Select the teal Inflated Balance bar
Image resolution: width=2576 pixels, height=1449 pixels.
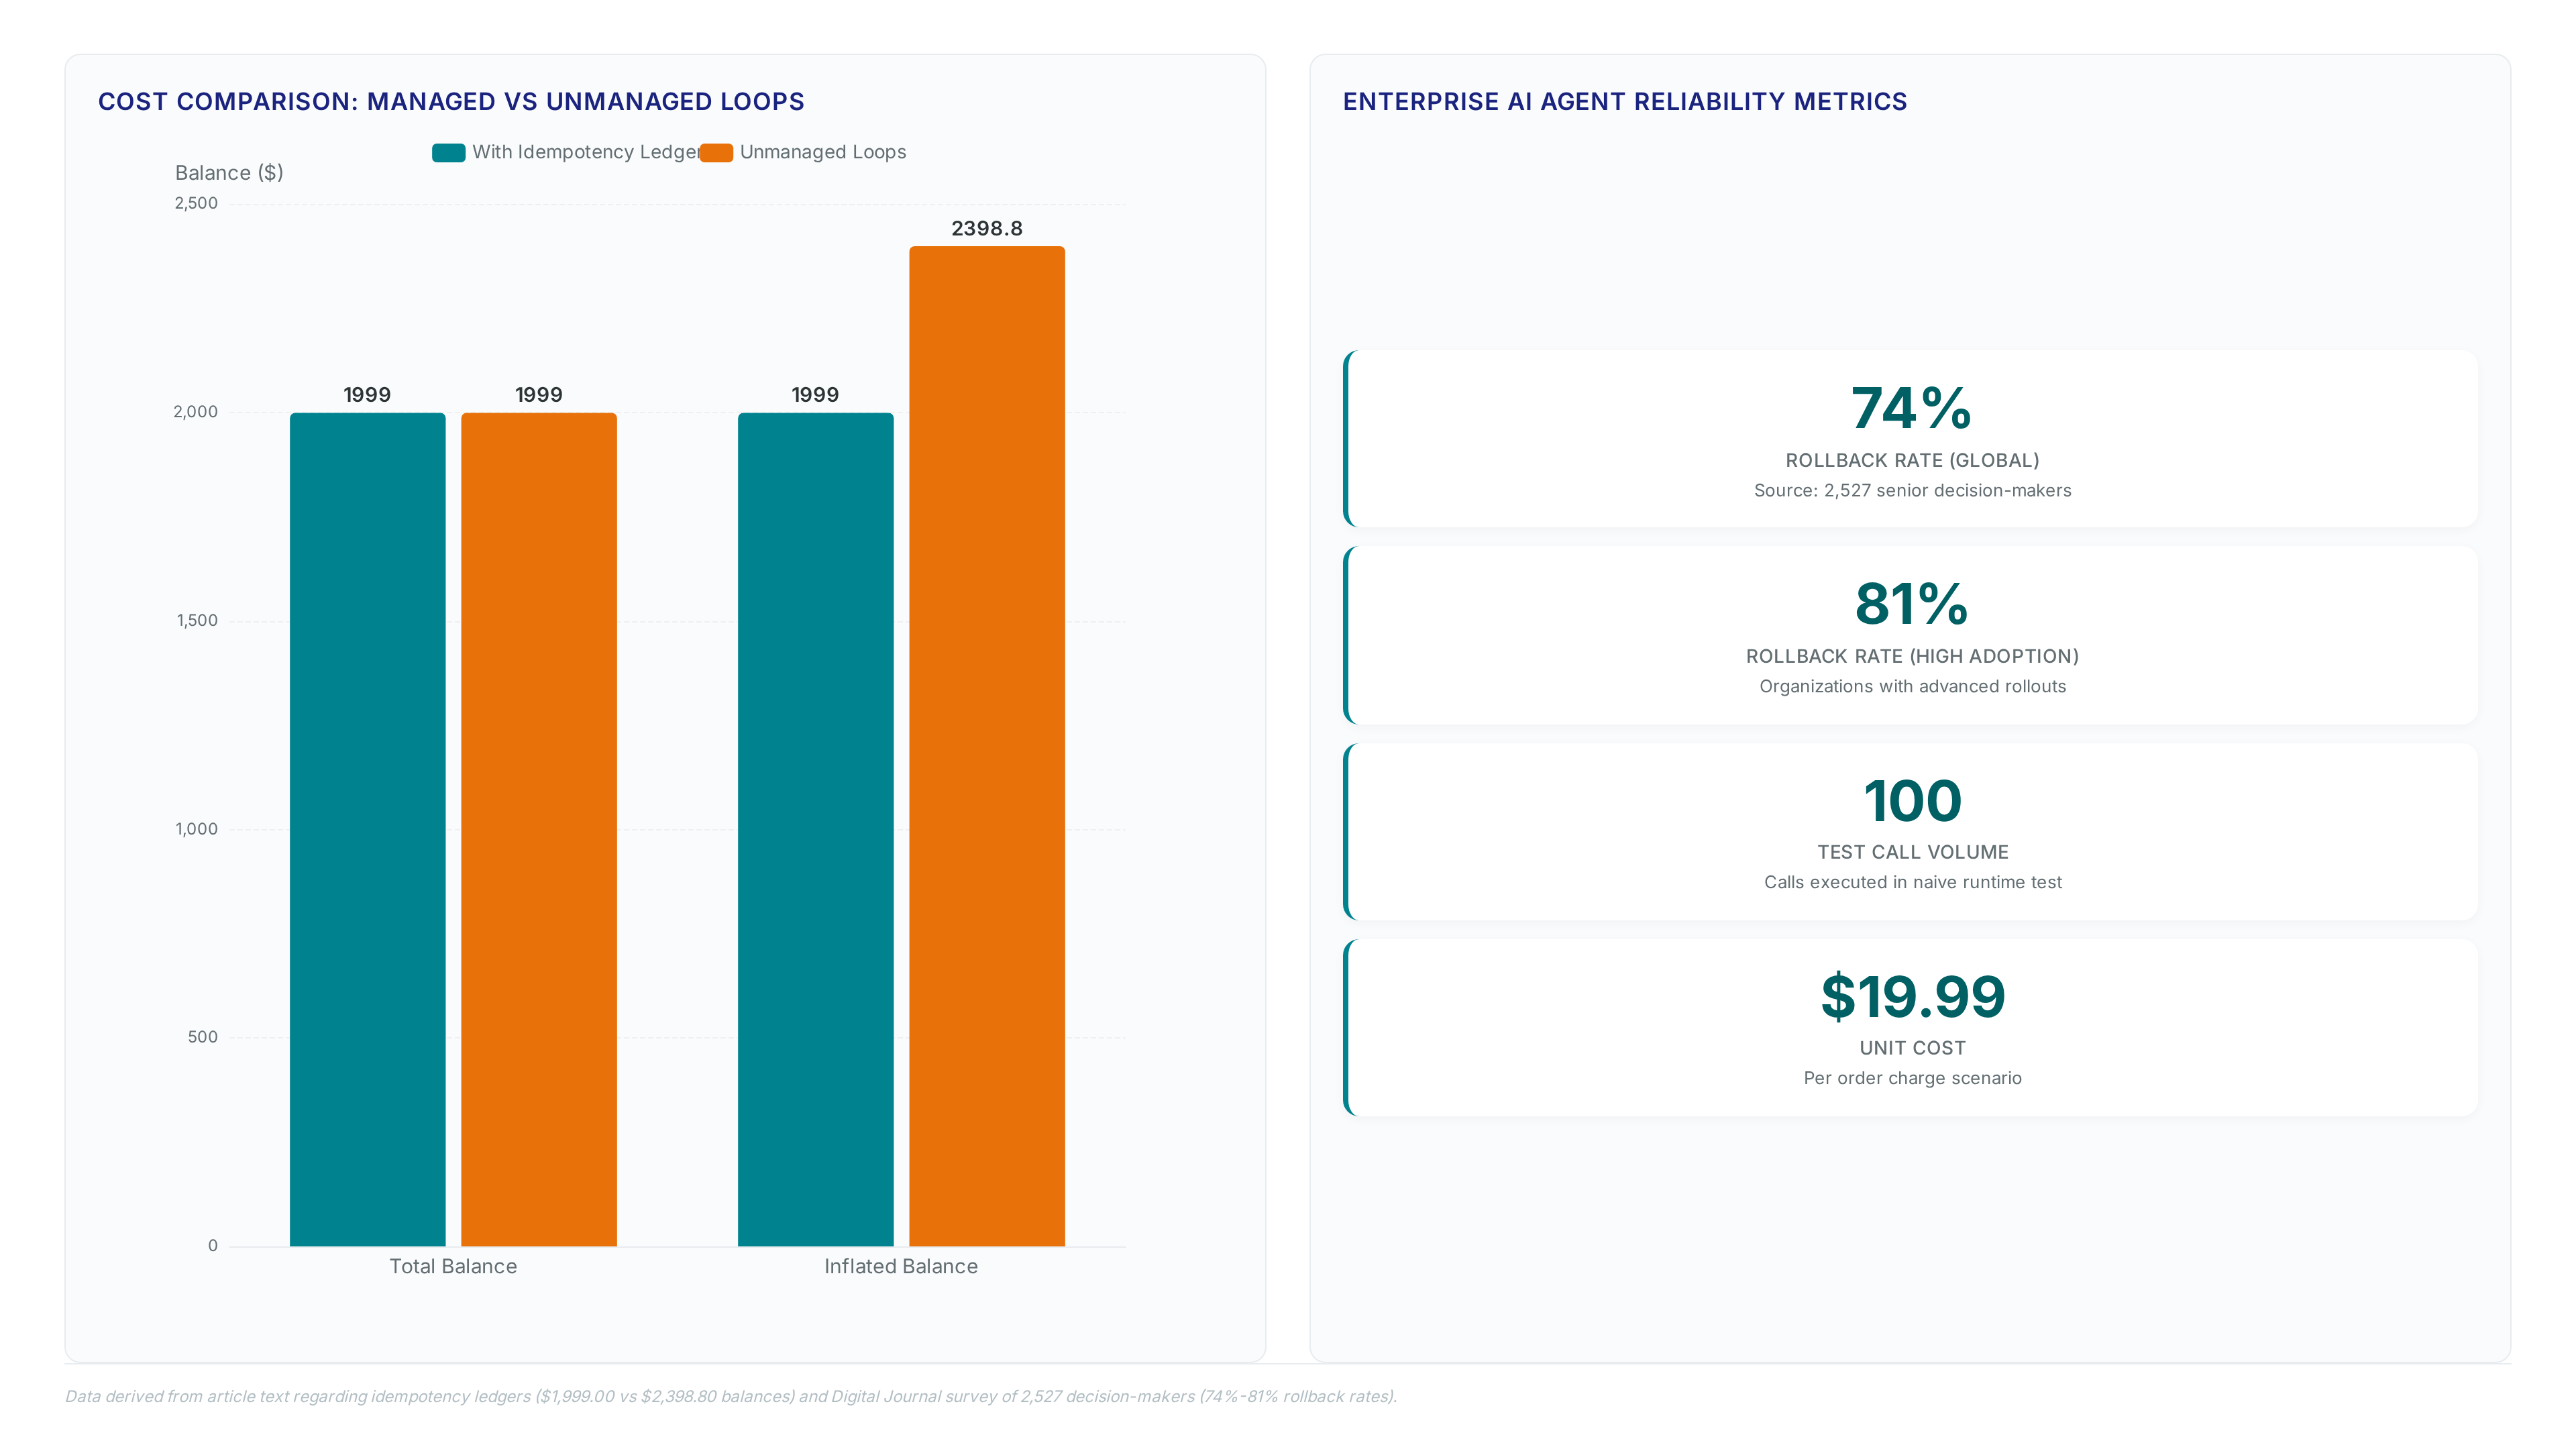816,829
